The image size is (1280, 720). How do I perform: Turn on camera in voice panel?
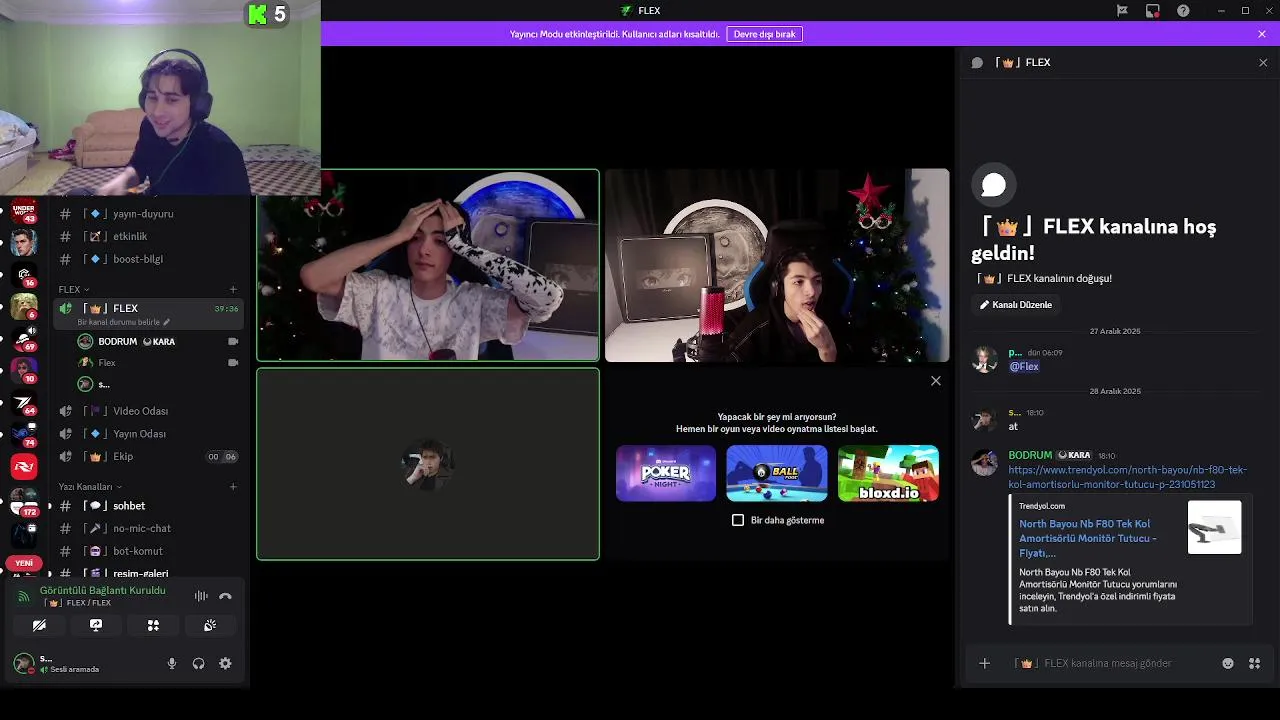pyautogui.click(x=39, y=625)
